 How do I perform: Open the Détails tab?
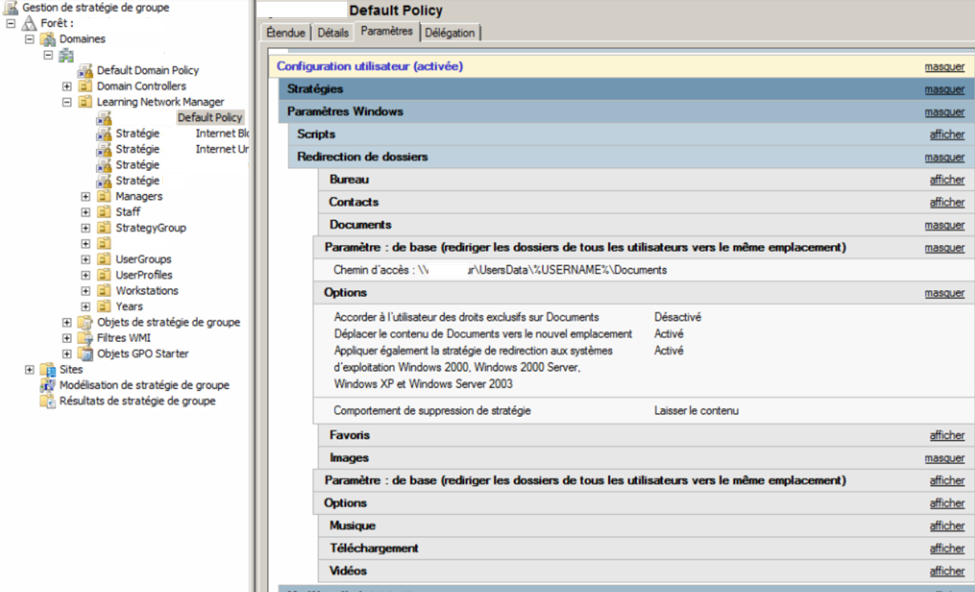333,33
